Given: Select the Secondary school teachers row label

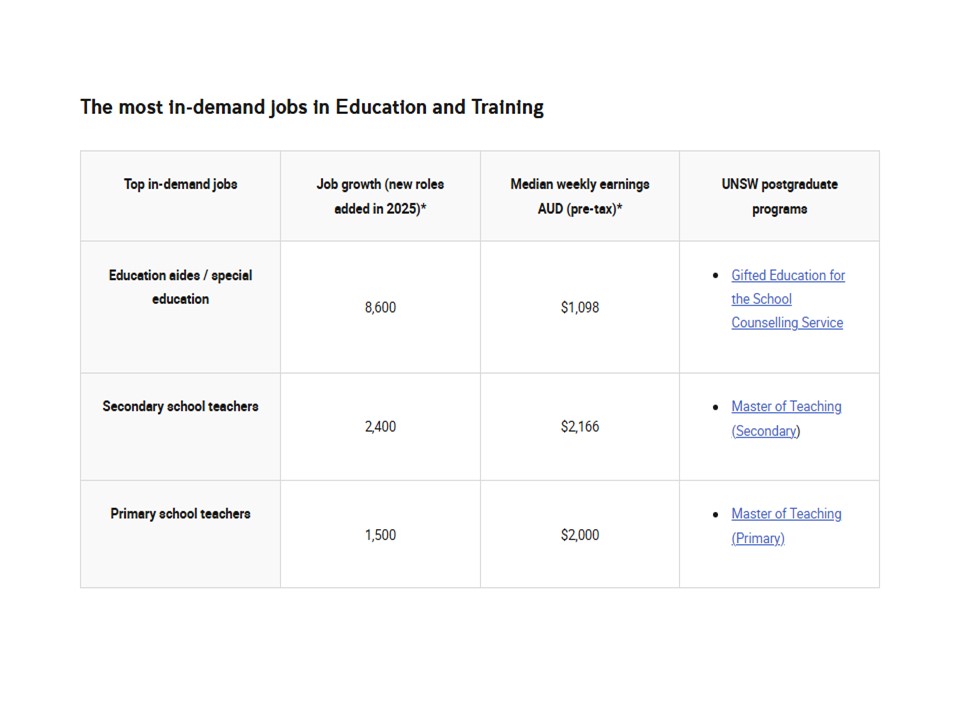Looking at the screenshot, I should [180, 407].
